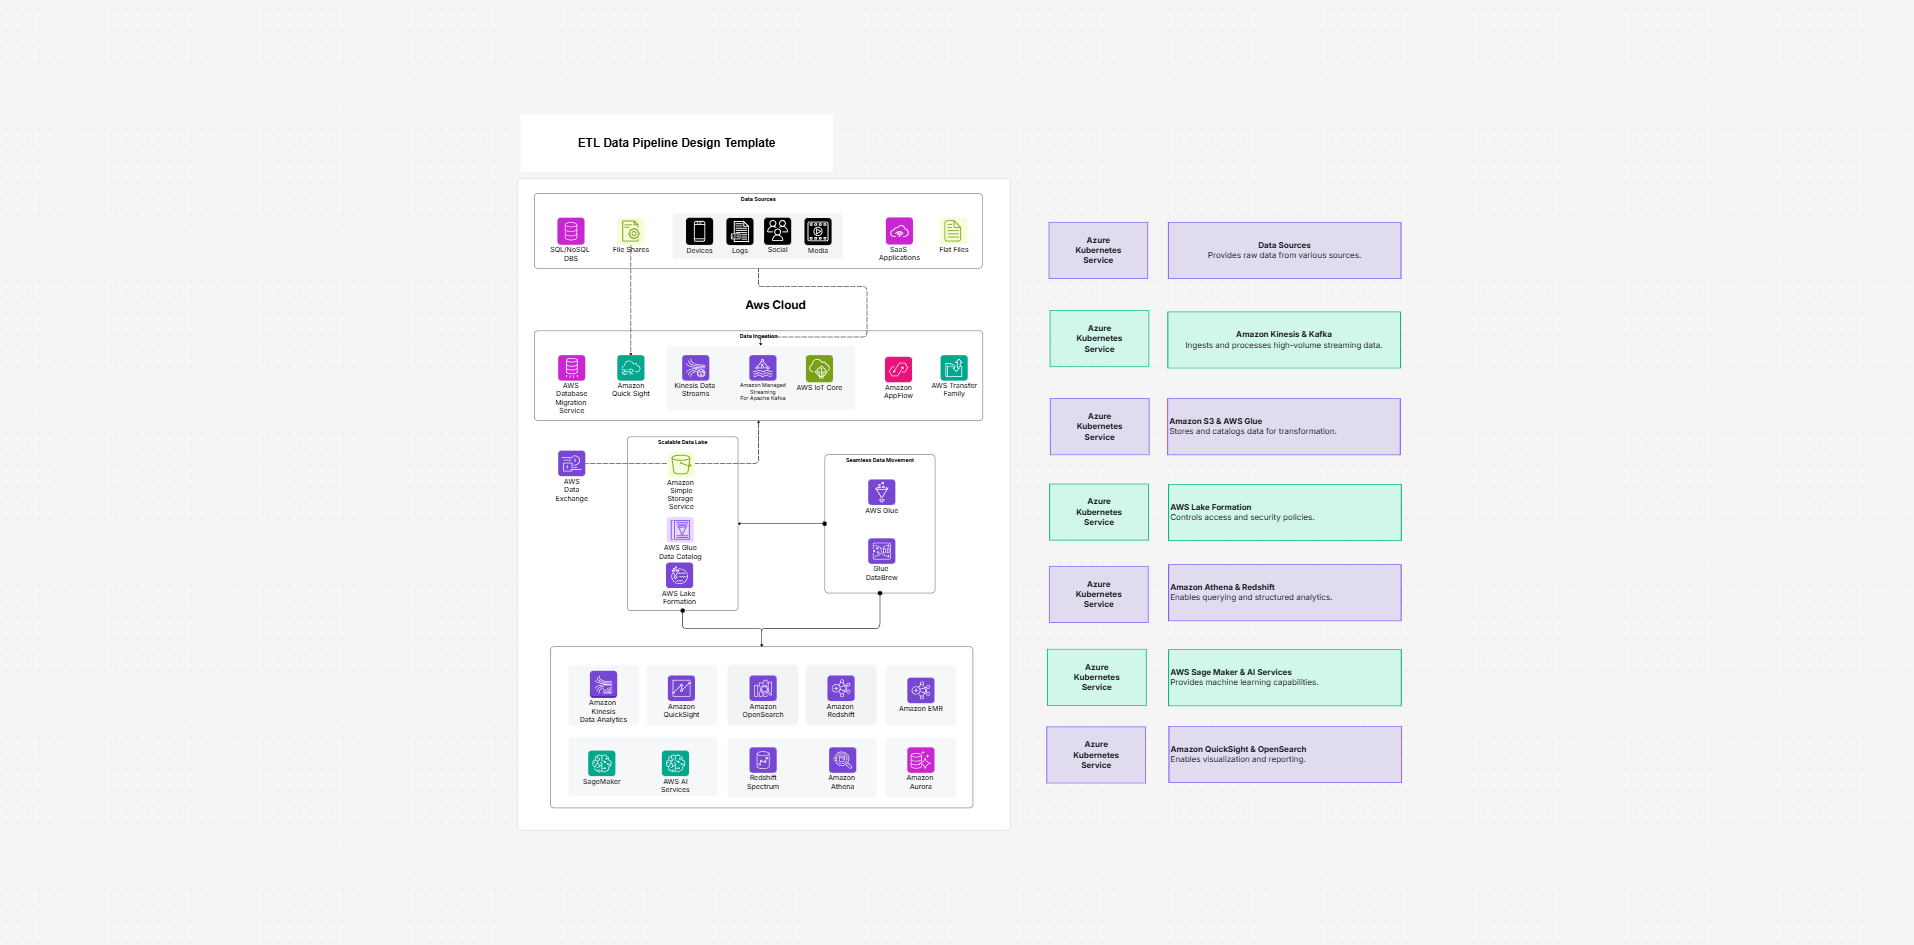Click the Media film icon

pyautogui.click(x=818, y=231)
